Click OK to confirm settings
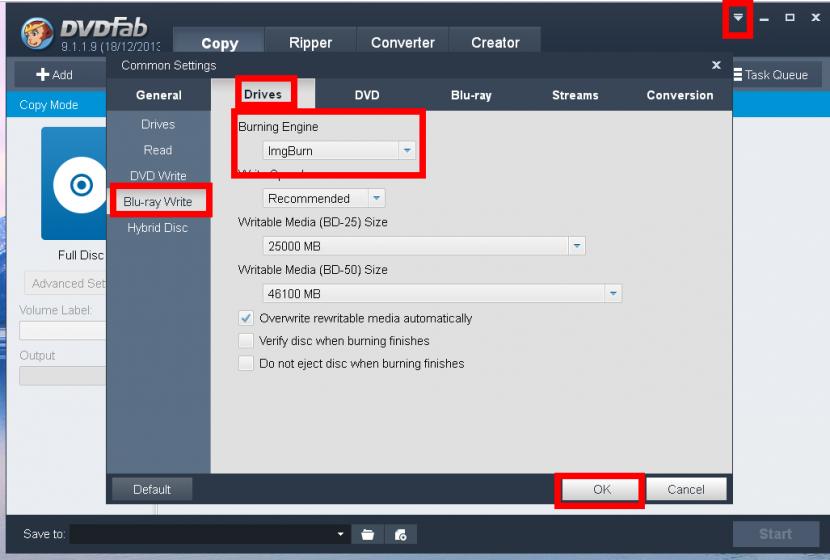 tap(601, 490)
